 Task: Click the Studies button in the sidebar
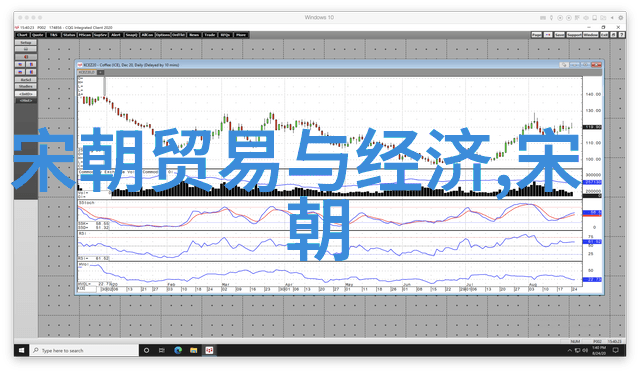[x=26, y=87]
